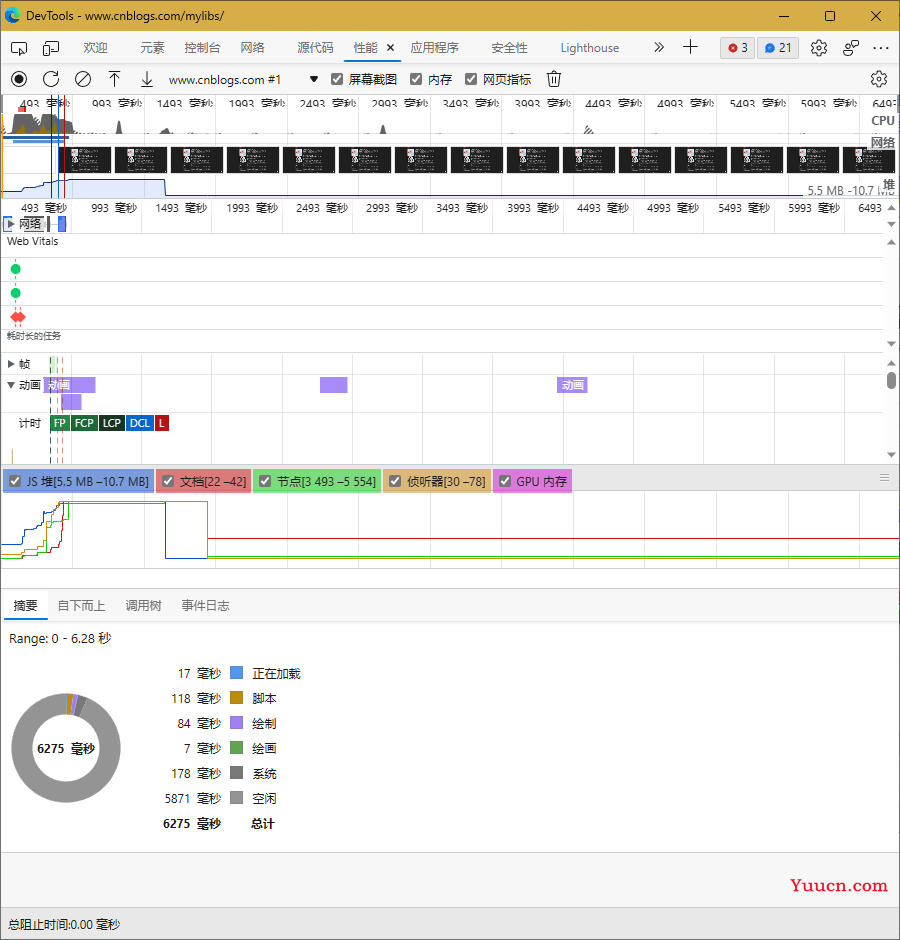Open the memory counters hamburger menu

click(x=884, y=478)
